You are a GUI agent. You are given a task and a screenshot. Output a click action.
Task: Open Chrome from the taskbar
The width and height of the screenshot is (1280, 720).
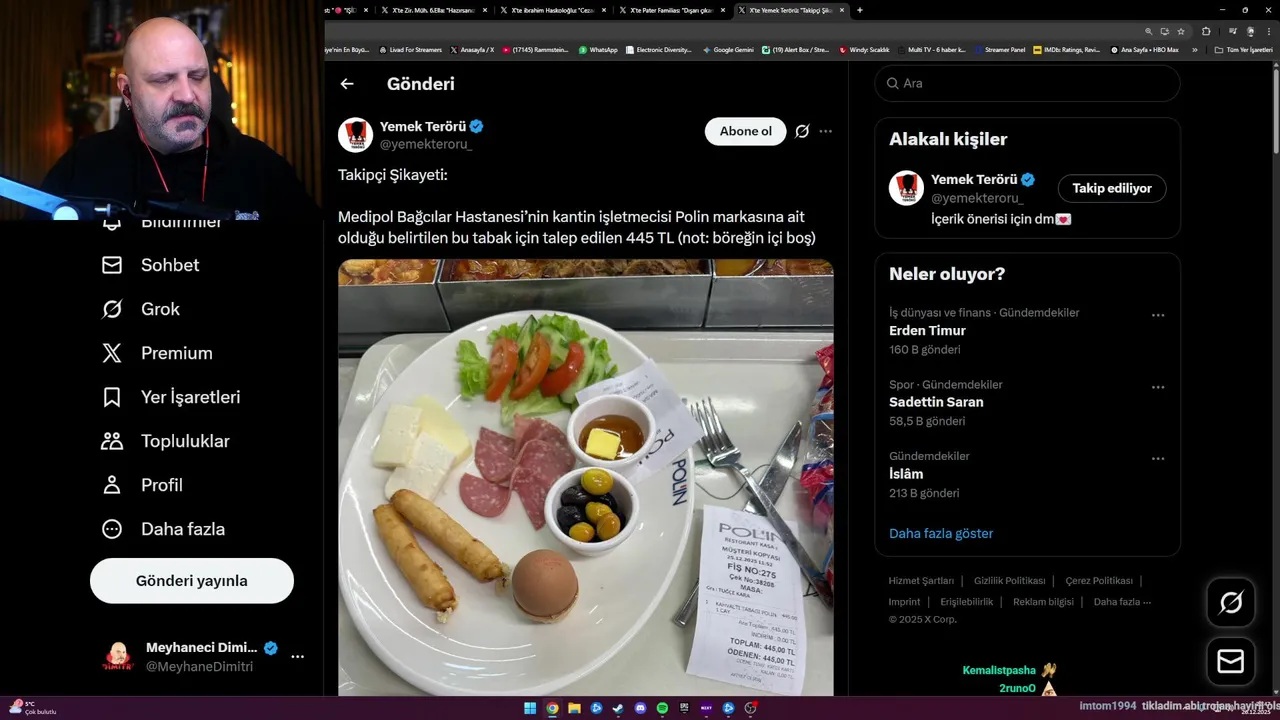pos(552,708)
